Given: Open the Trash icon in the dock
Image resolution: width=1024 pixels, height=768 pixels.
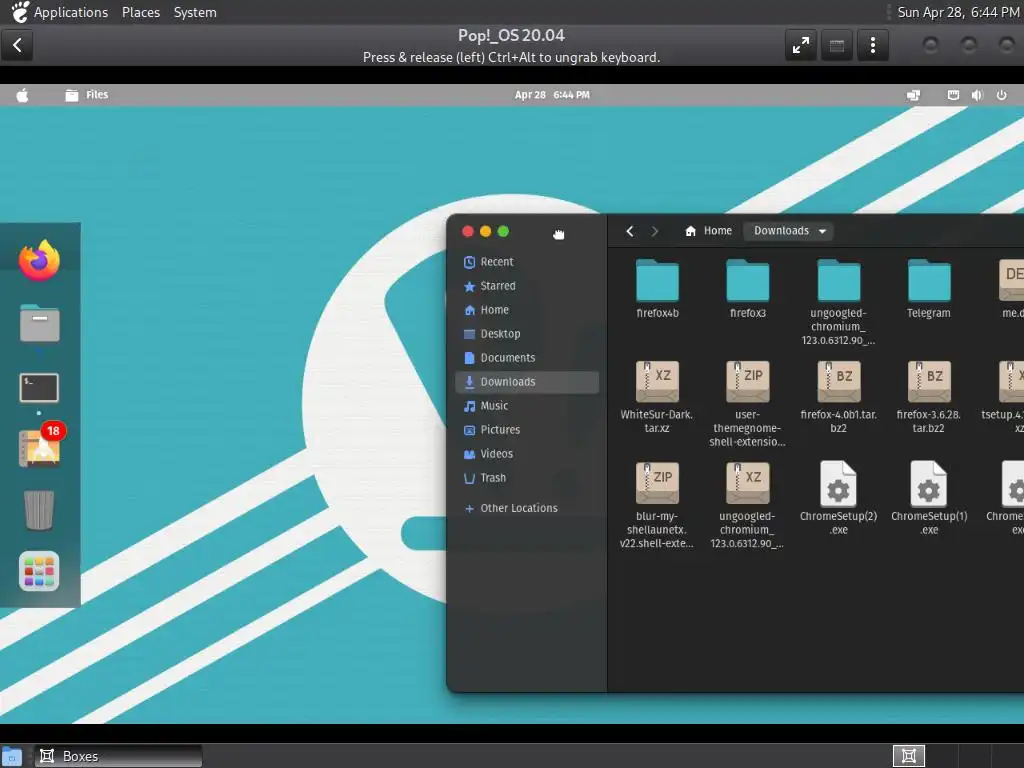Looking at the screenshot, I should point(39,509).
